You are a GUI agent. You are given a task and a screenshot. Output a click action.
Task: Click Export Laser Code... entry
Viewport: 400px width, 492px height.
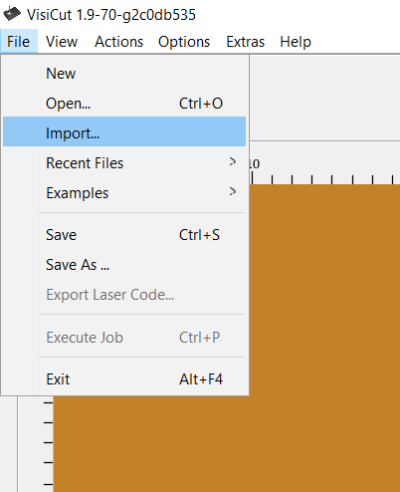click(124, 295)
